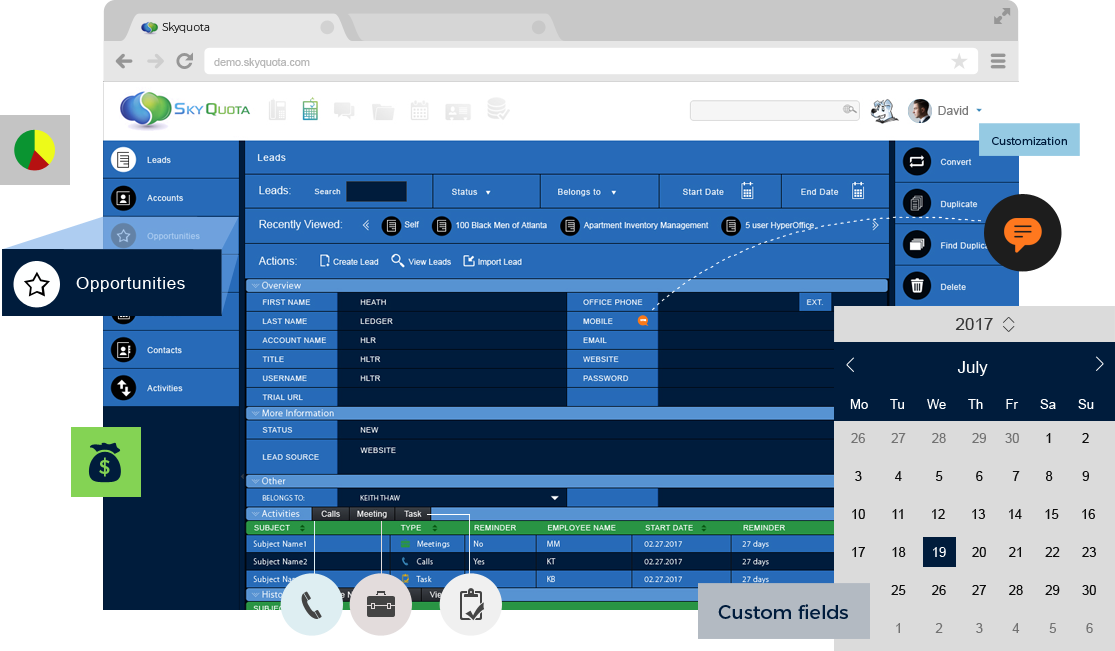Switch to the Meeting activity tab

[372, 514]
